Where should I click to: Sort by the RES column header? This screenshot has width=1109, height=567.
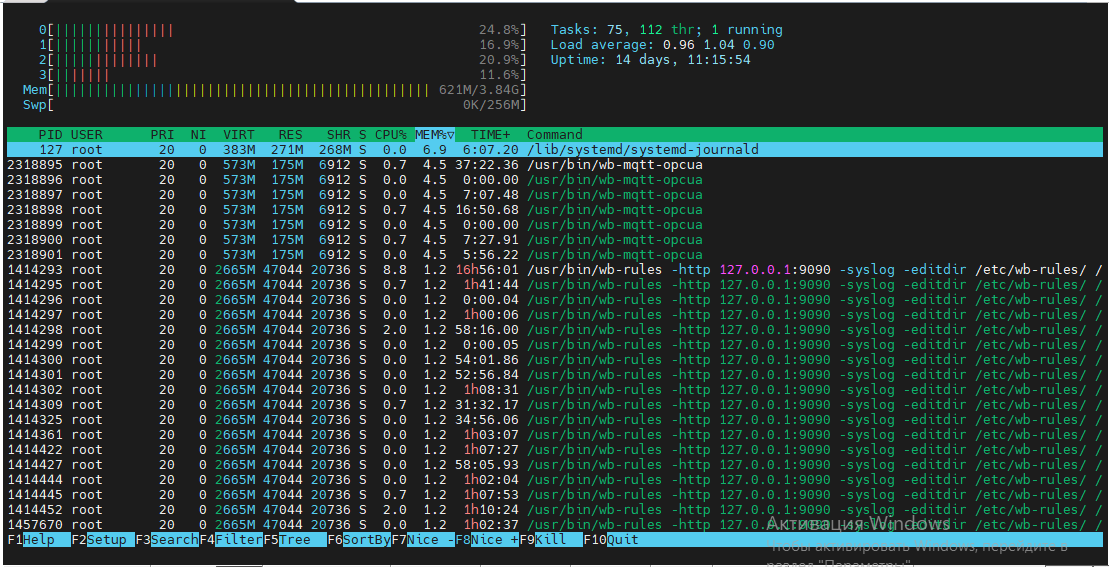(x=291, y=134)
